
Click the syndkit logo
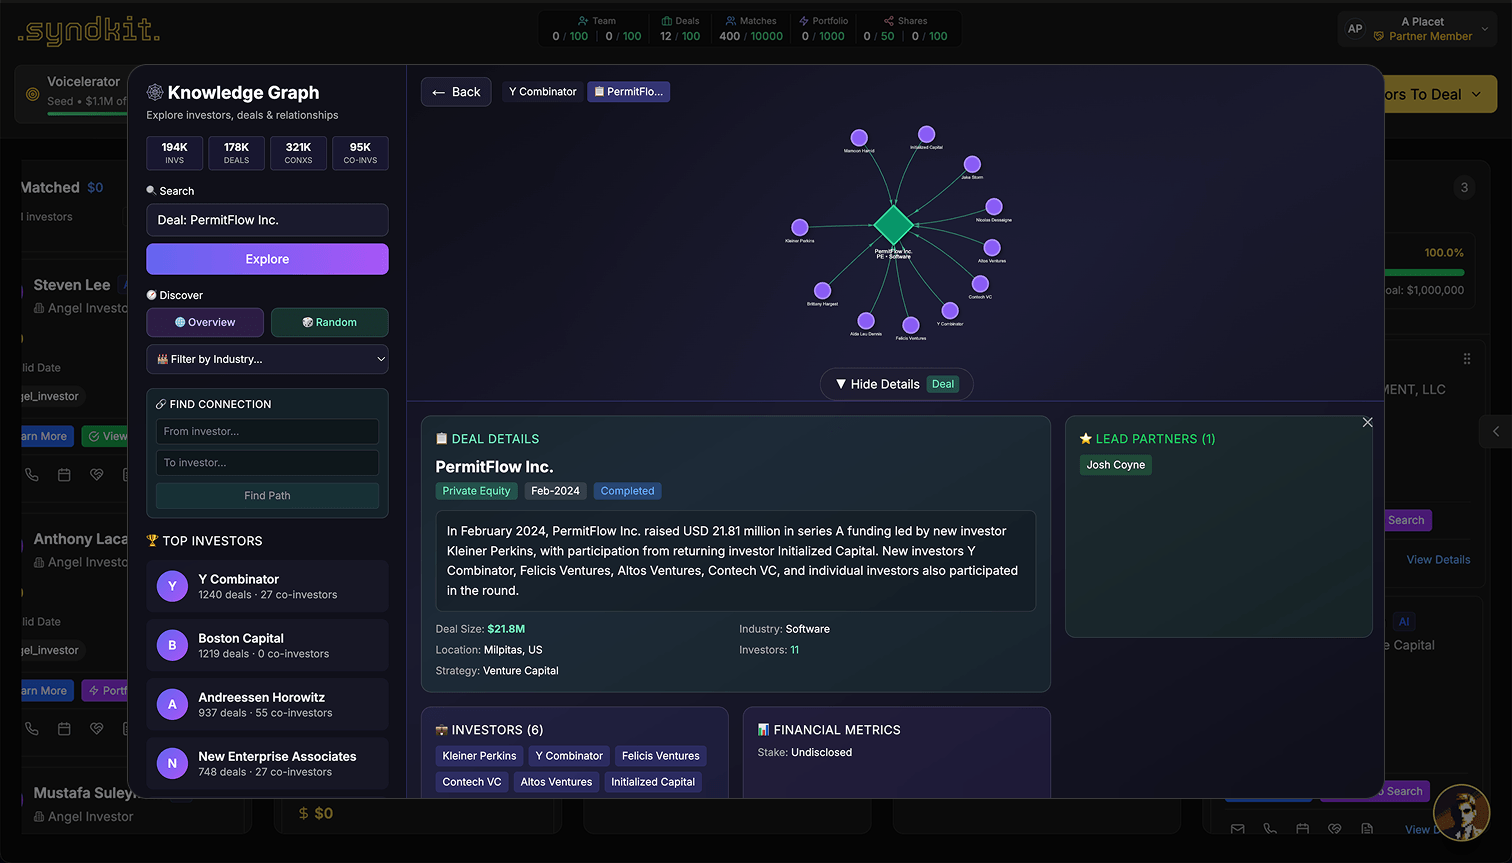point(88,31)
